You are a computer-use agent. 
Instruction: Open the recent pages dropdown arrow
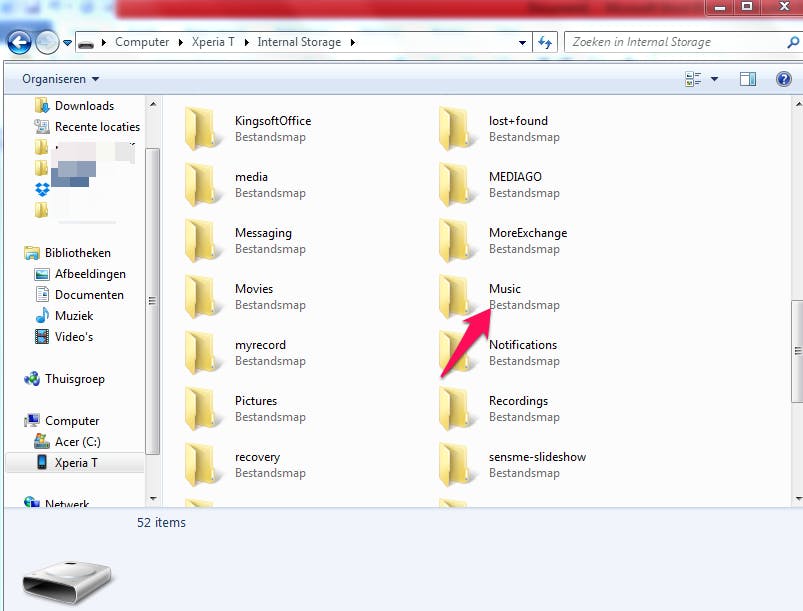pos(67,43)
